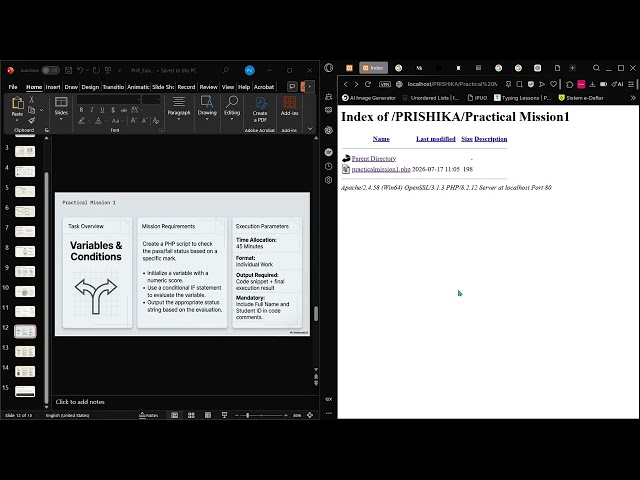Open browser sidebar settings gear
Screen dimensions: 640x480
(x=329, y=180)
